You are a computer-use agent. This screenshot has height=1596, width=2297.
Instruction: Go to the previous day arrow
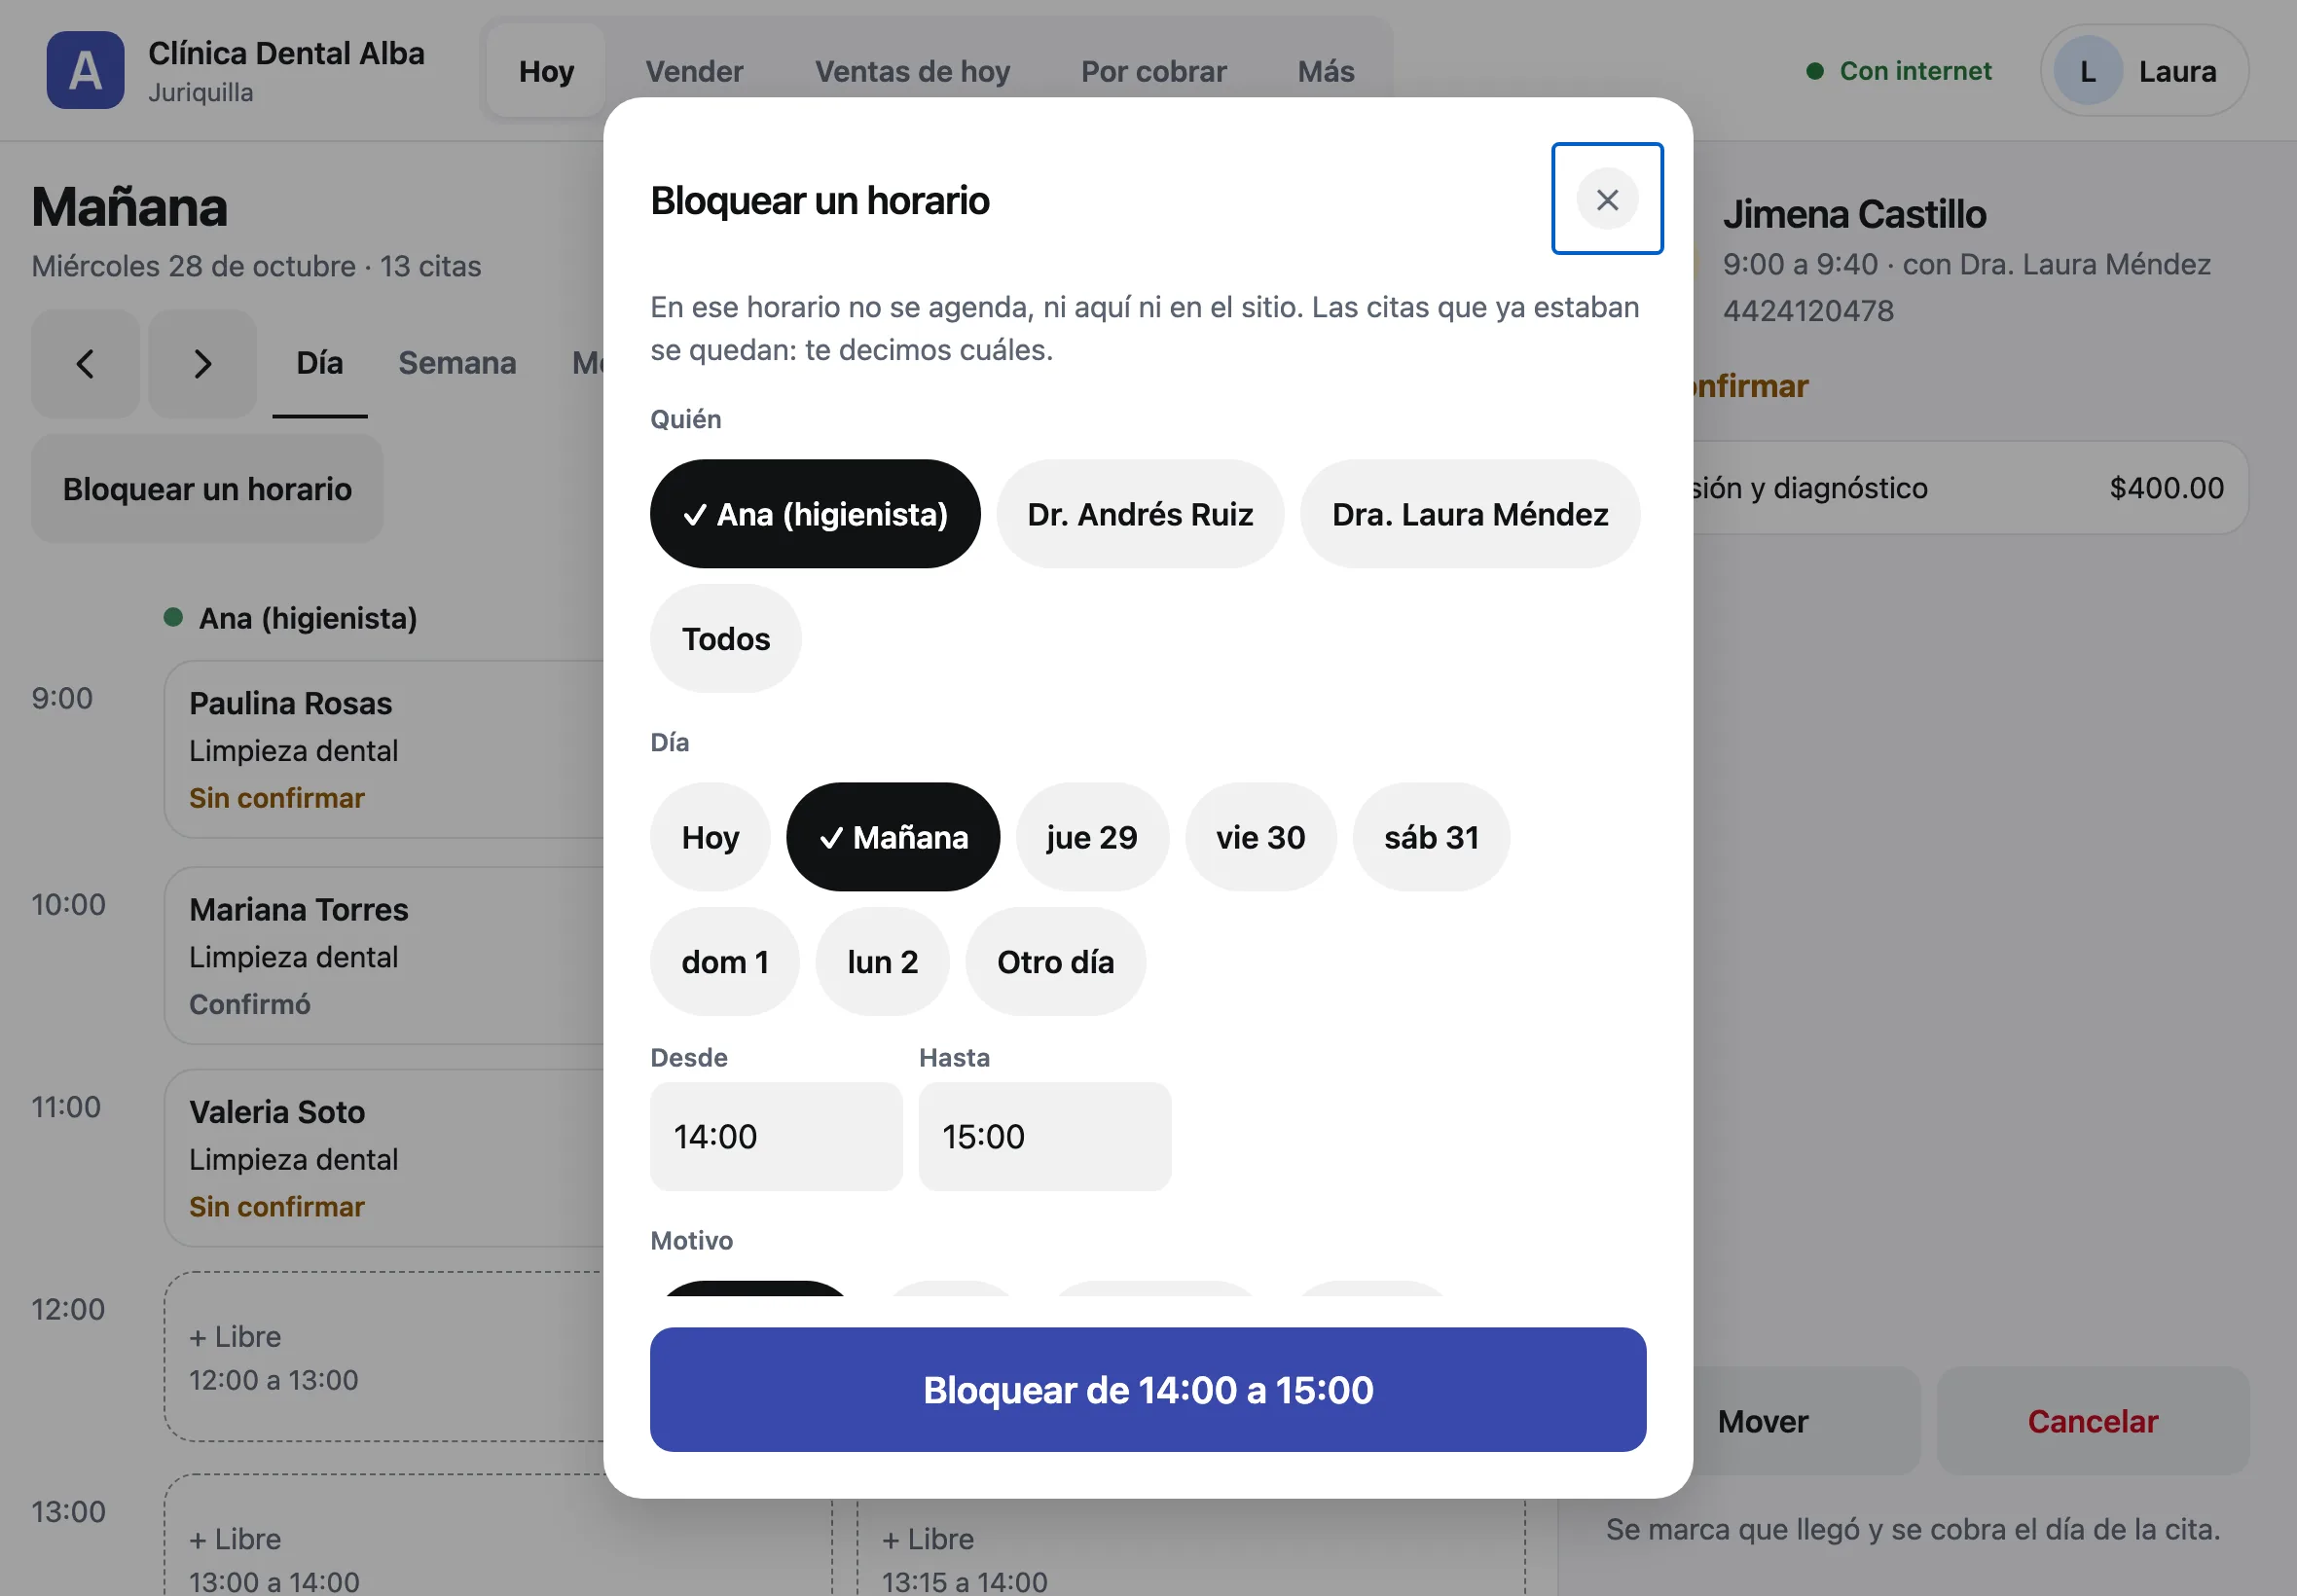[85, 363]
